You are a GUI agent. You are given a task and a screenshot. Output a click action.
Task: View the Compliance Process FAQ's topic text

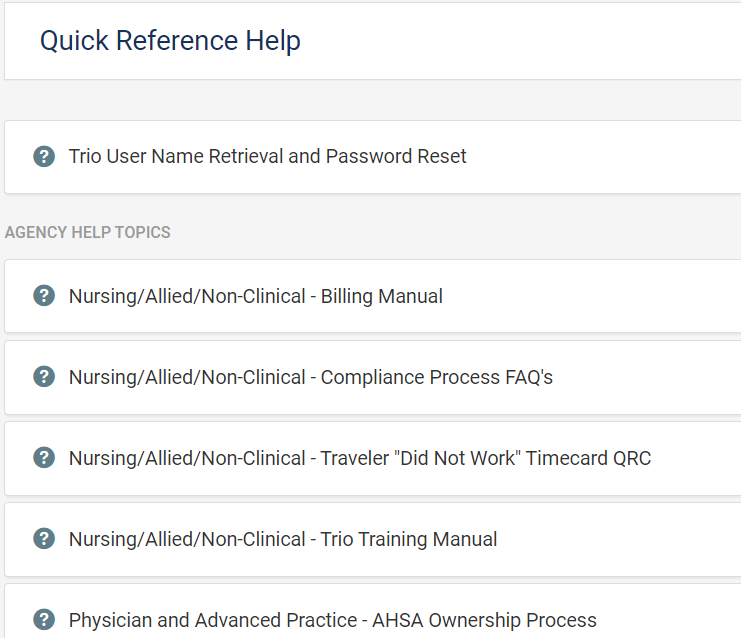[310, 377]
